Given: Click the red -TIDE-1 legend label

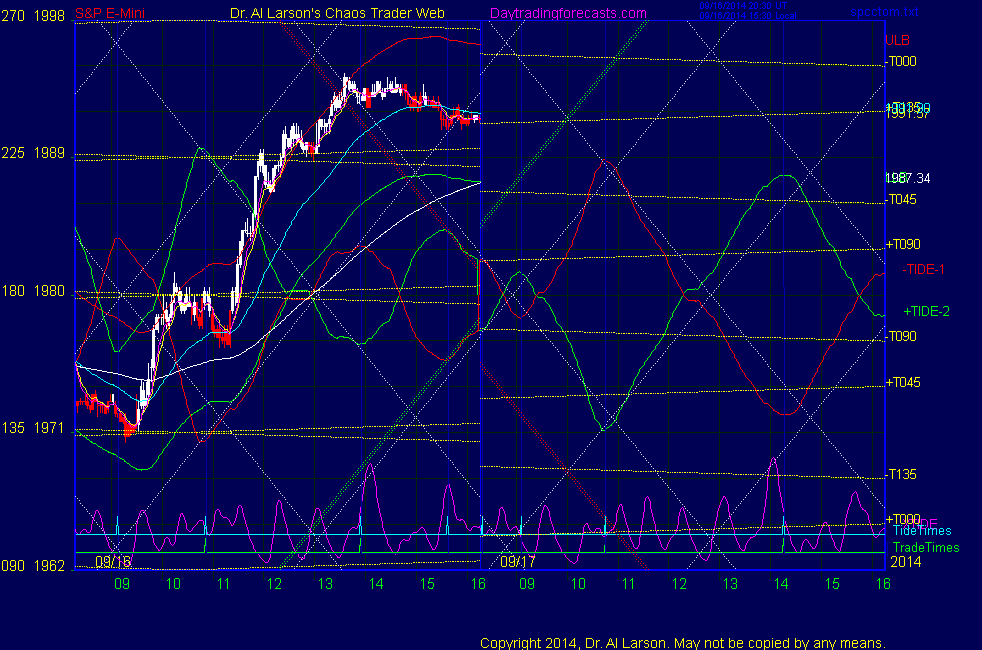Looking at the screenshot, I should (x=923, y=269).
